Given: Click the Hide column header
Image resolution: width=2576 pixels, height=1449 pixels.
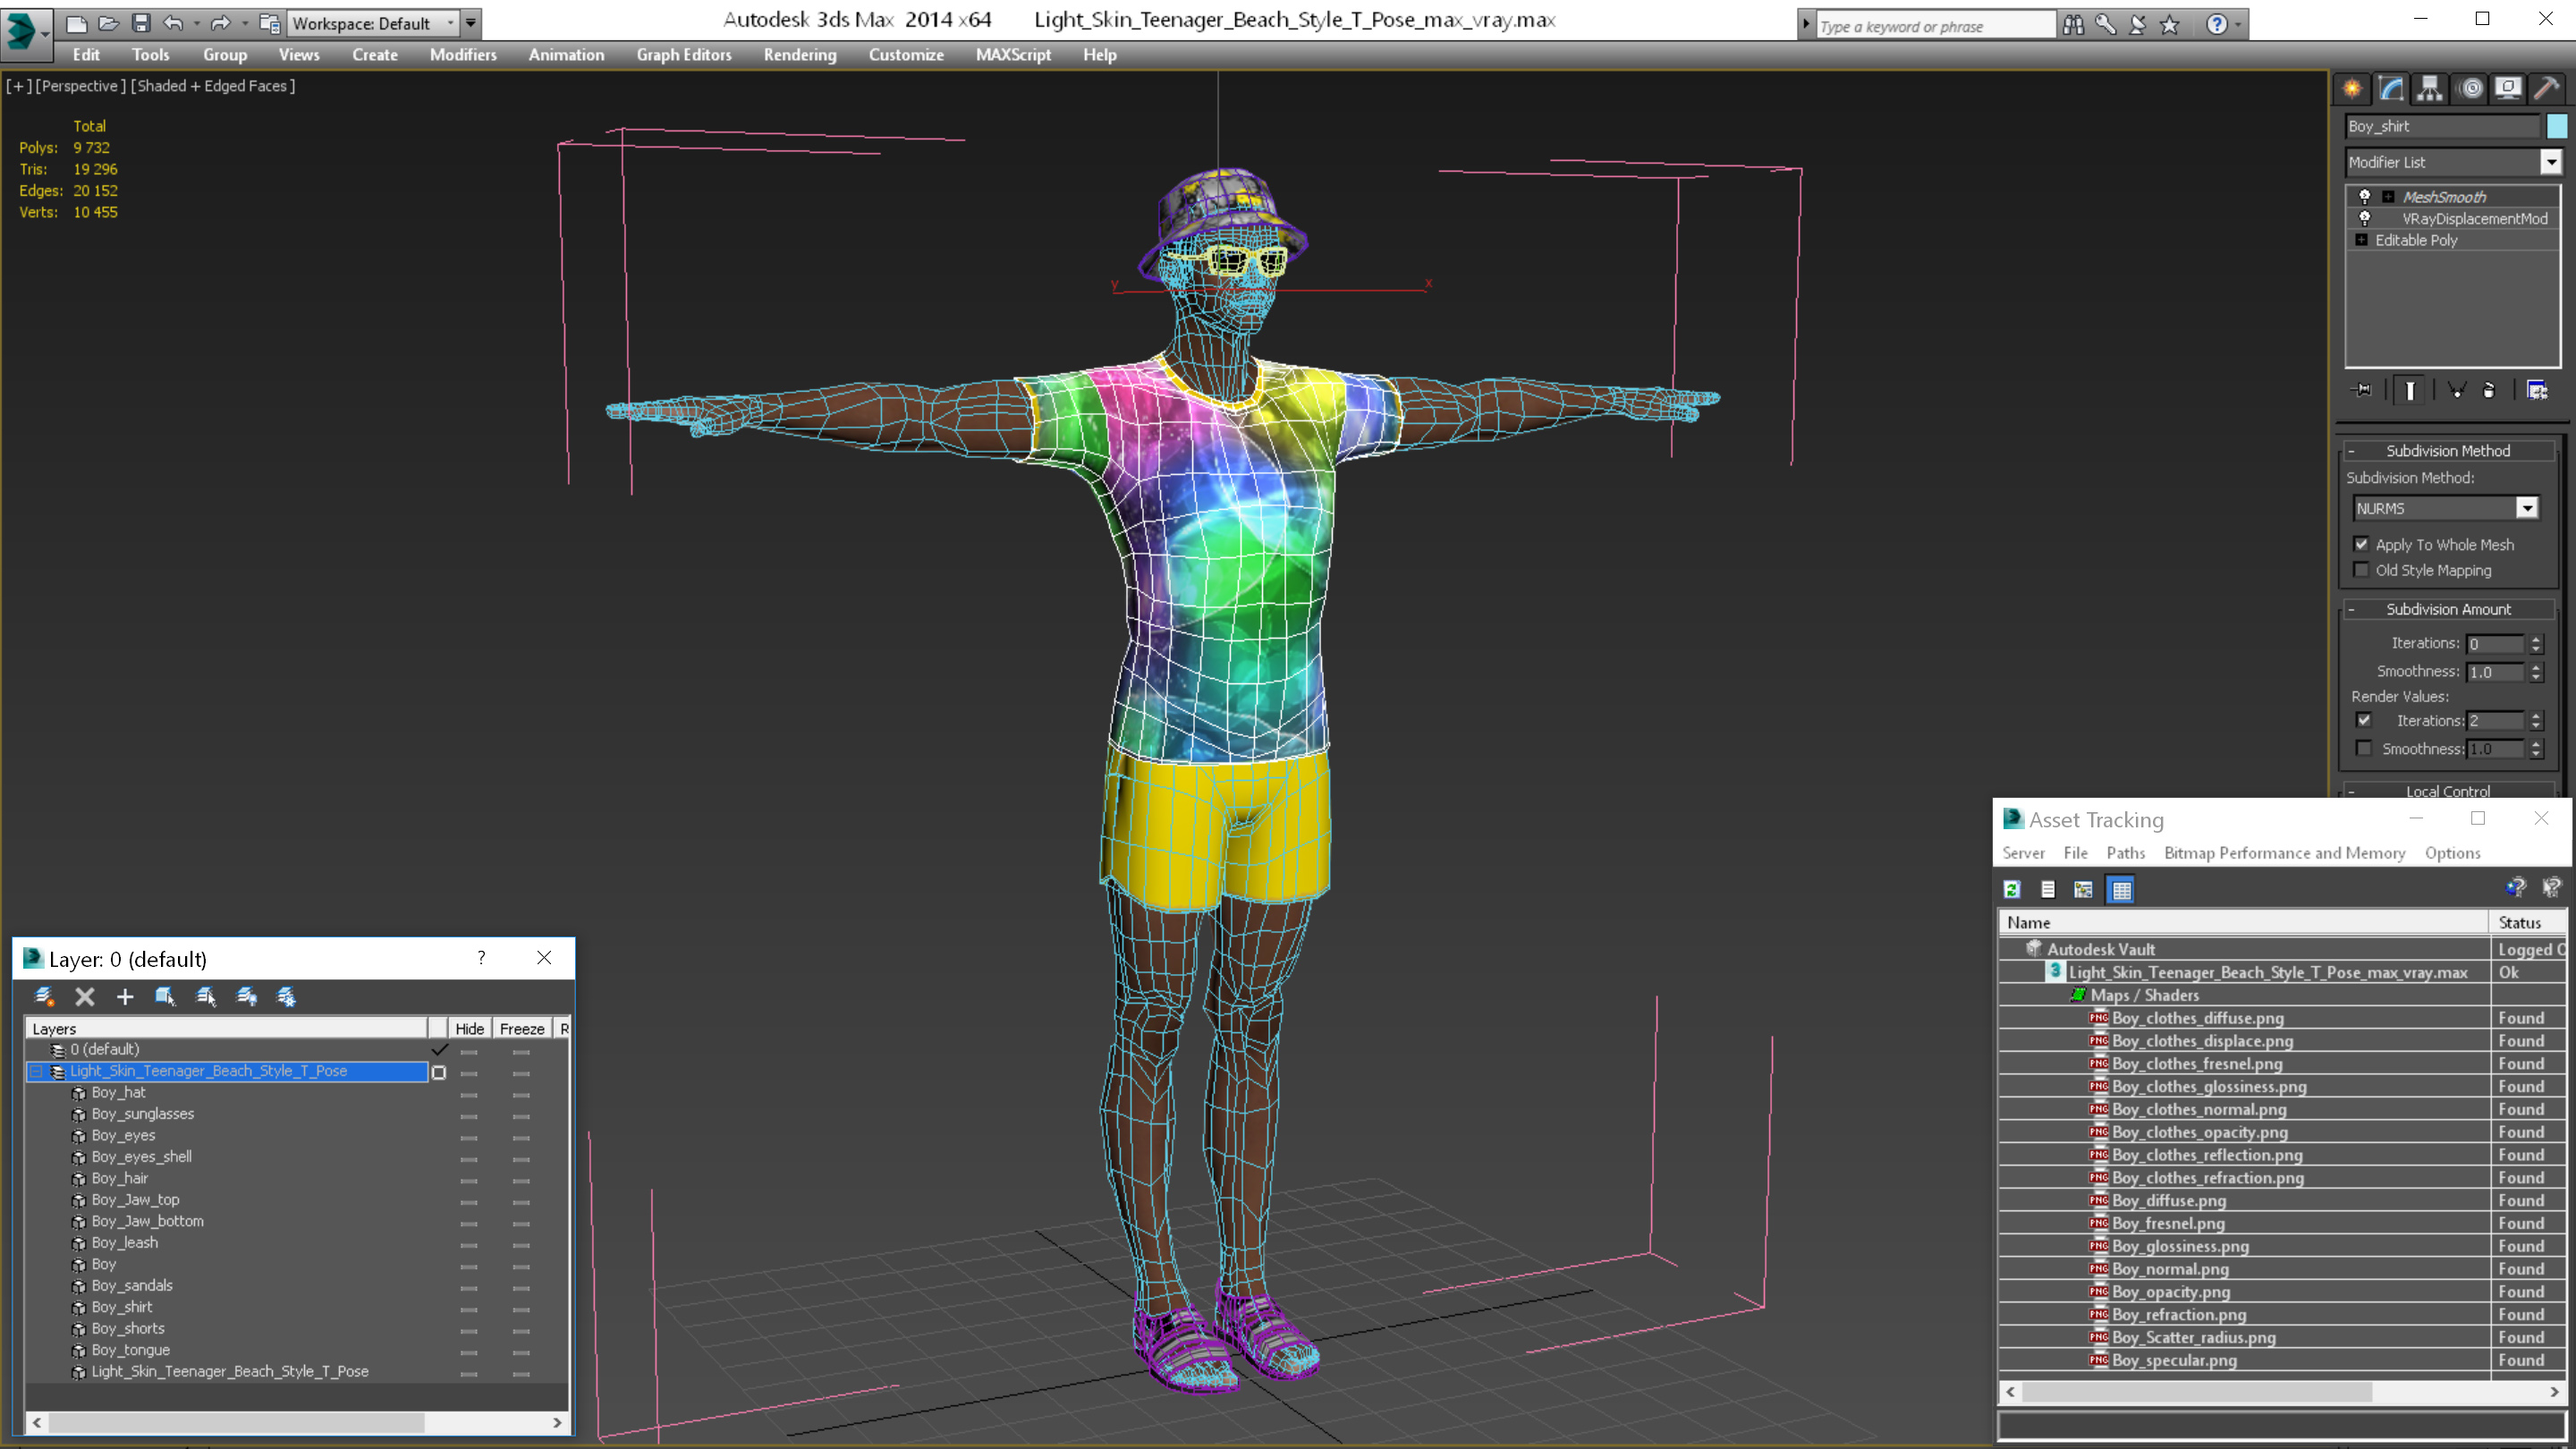Looking at the screenshot, I should [469, 1028].
